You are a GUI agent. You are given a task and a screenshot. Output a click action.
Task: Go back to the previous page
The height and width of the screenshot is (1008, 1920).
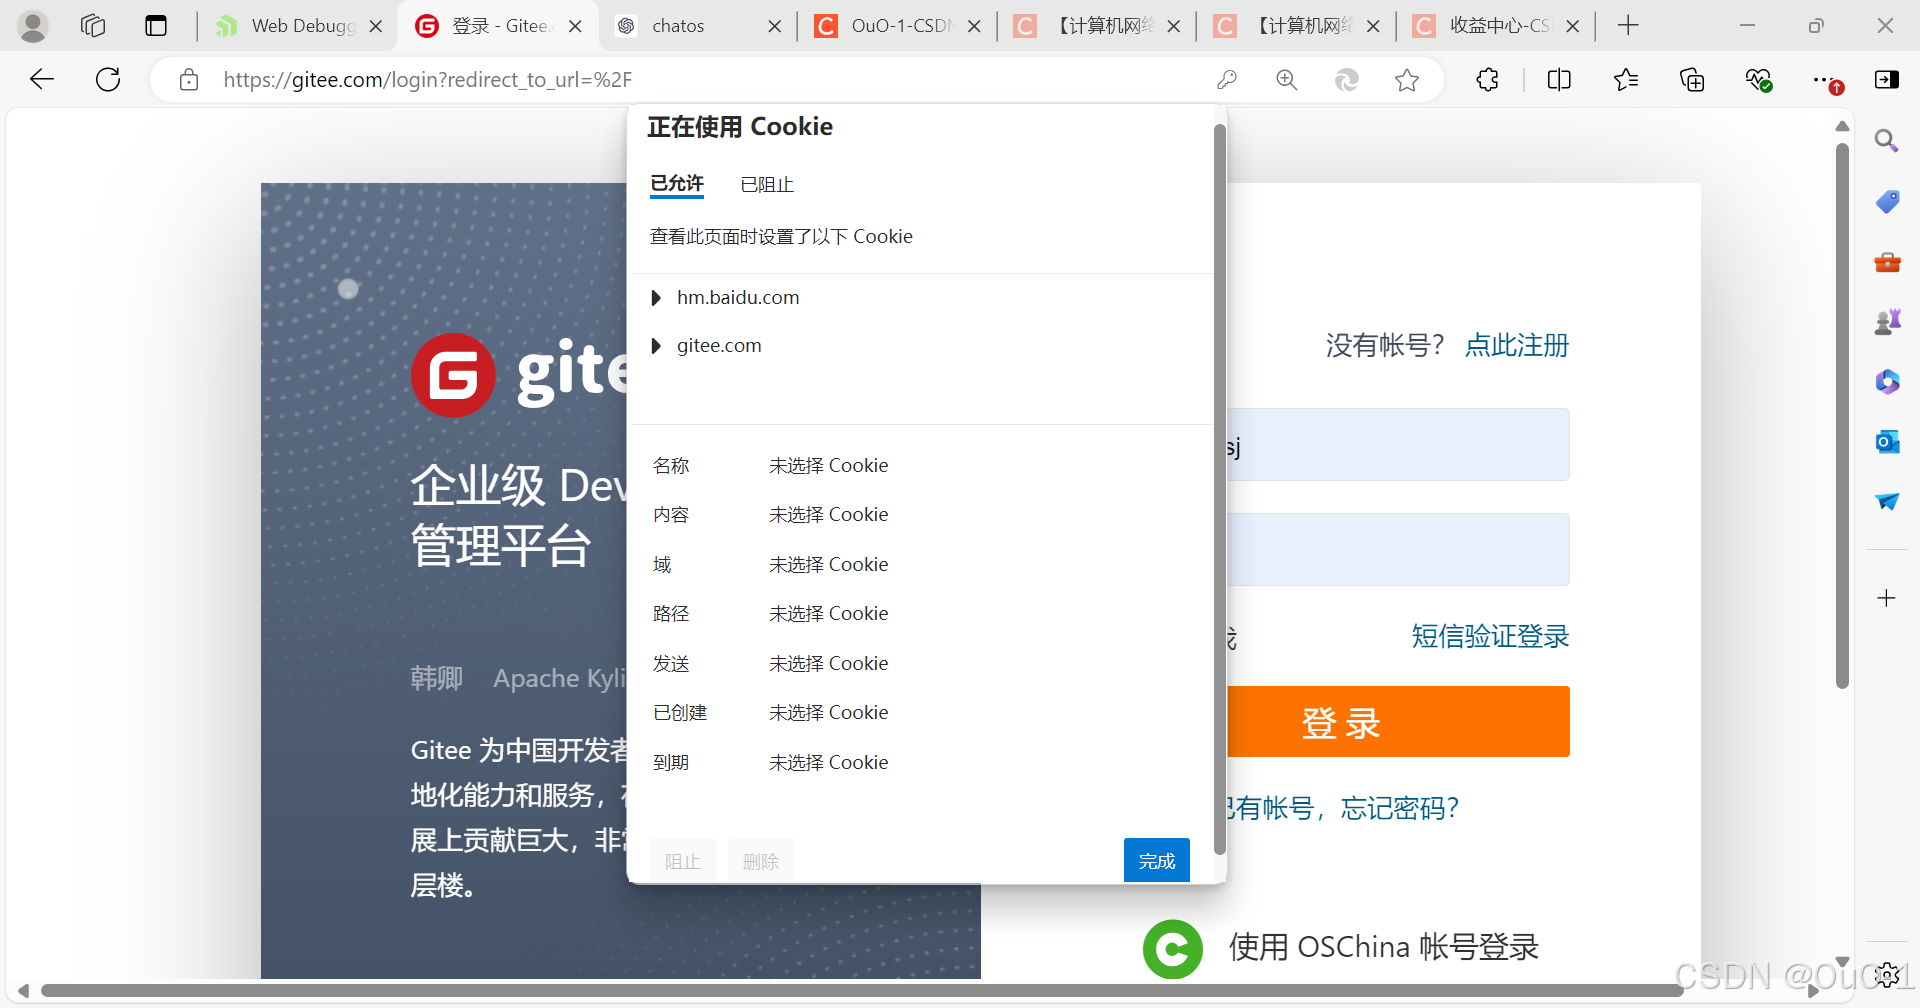[x=42, y=79]
